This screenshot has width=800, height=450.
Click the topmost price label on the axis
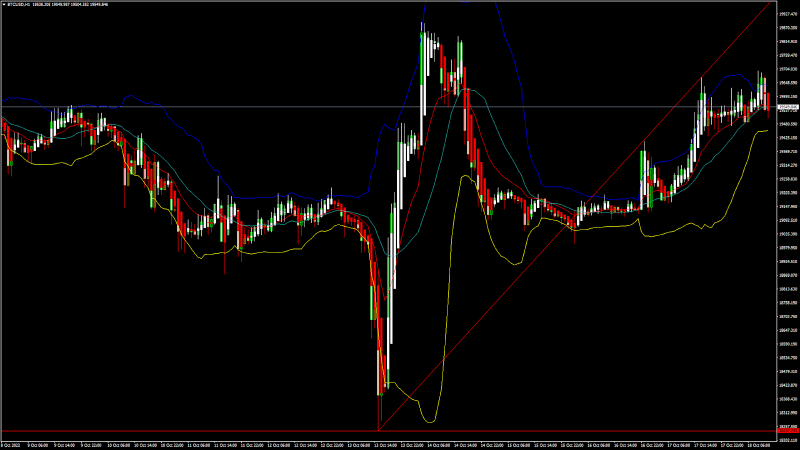(x=788, y=14)
